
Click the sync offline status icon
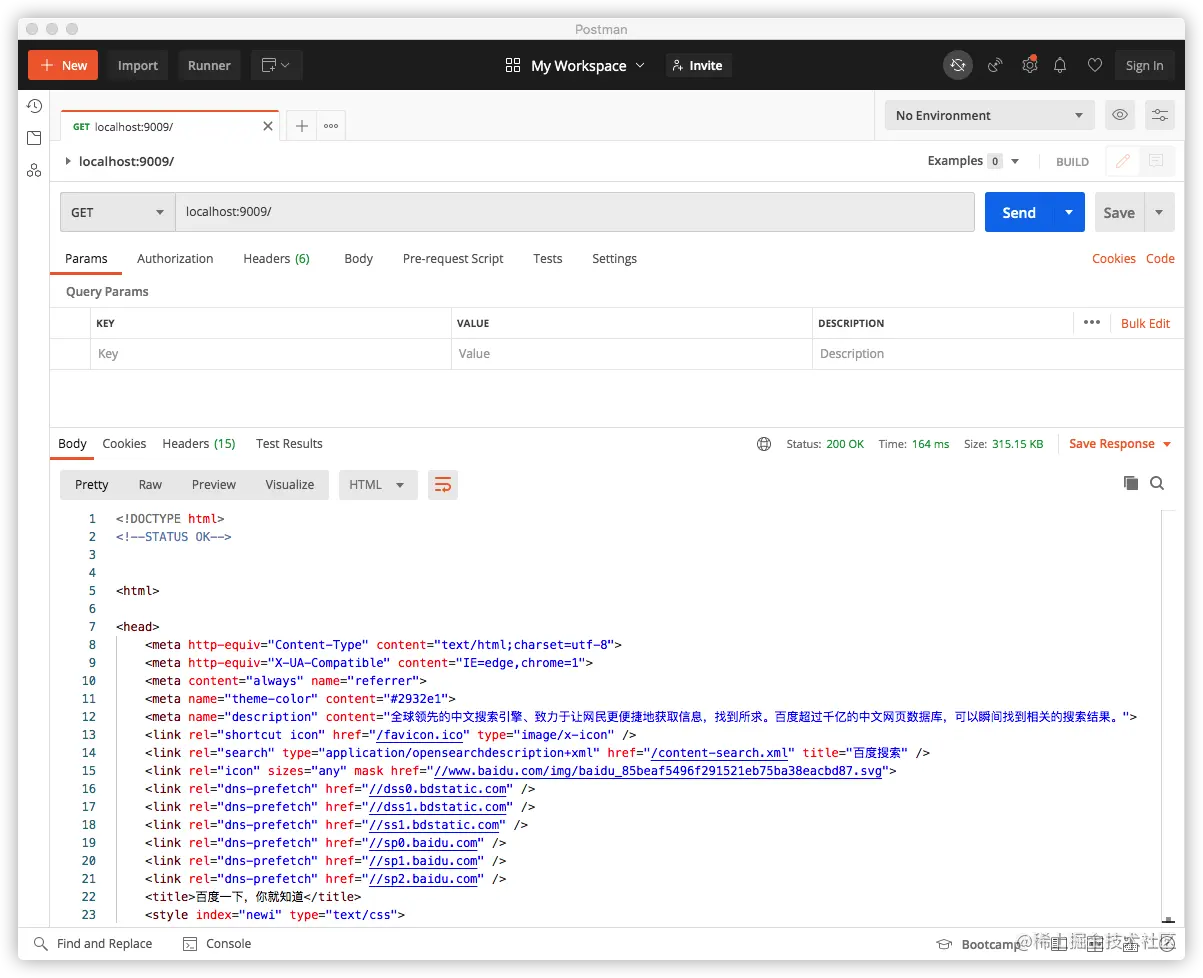[x=957, y=65]
